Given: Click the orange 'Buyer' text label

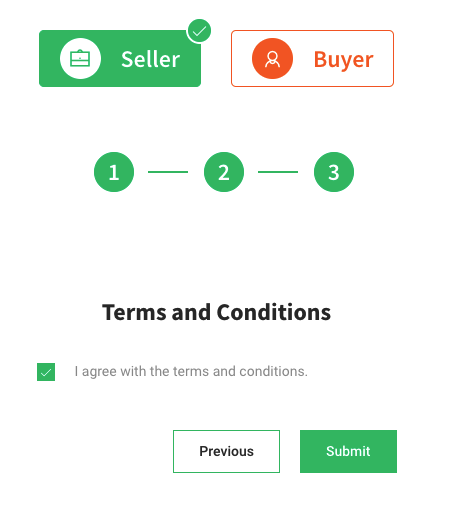Looking at the screenshot, I should 343,60.
